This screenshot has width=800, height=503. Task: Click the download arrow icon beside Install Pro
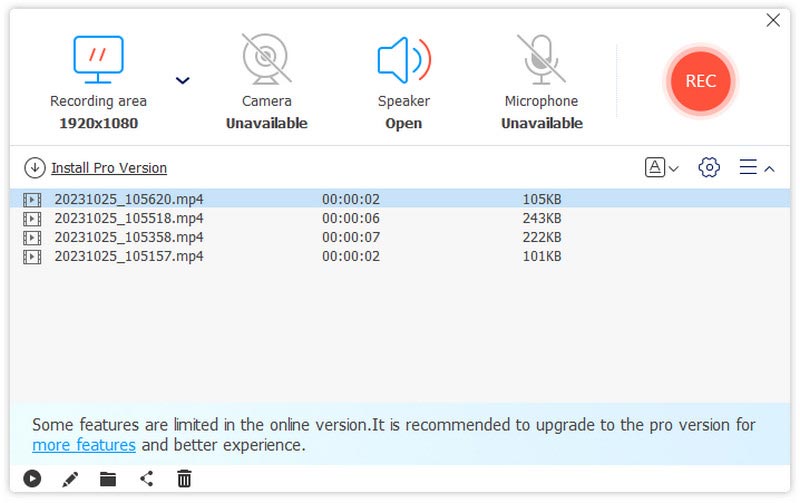click(35, 168)
